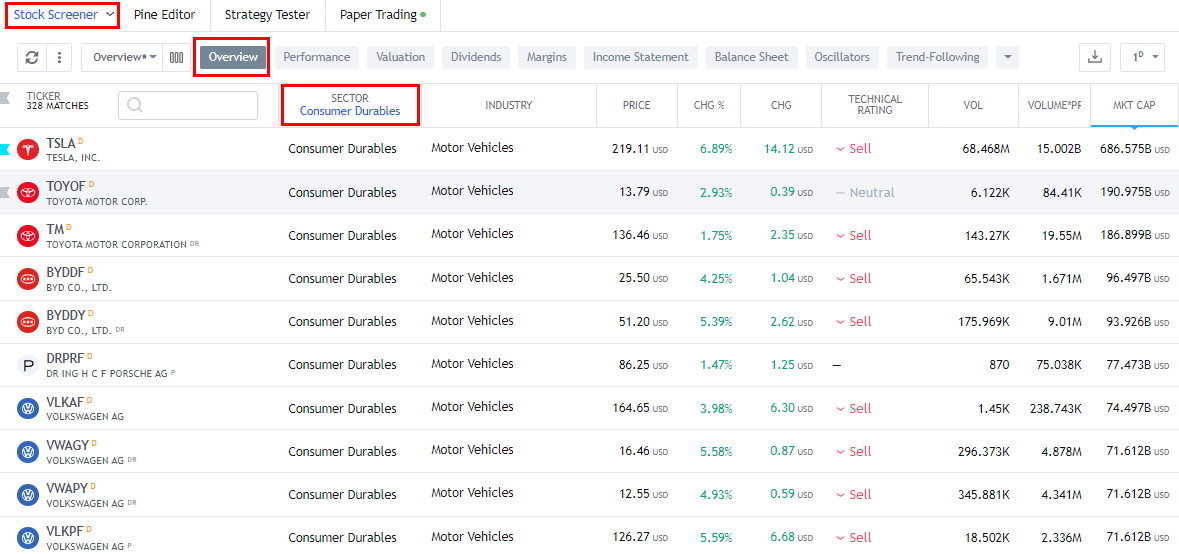Click DRPRF volume value 870
The image size is (1179, 554).
tap(999, 365)
